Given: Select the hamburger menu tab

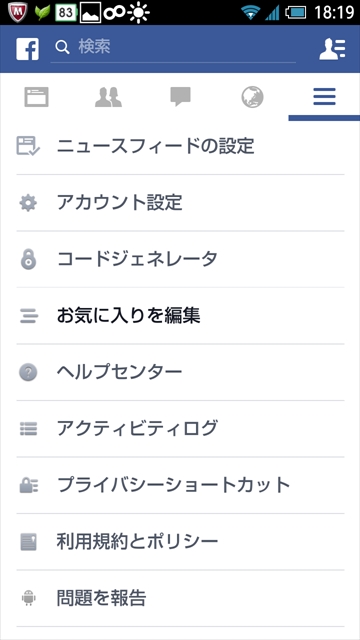Looking at the screenshot, I should 324,97.
